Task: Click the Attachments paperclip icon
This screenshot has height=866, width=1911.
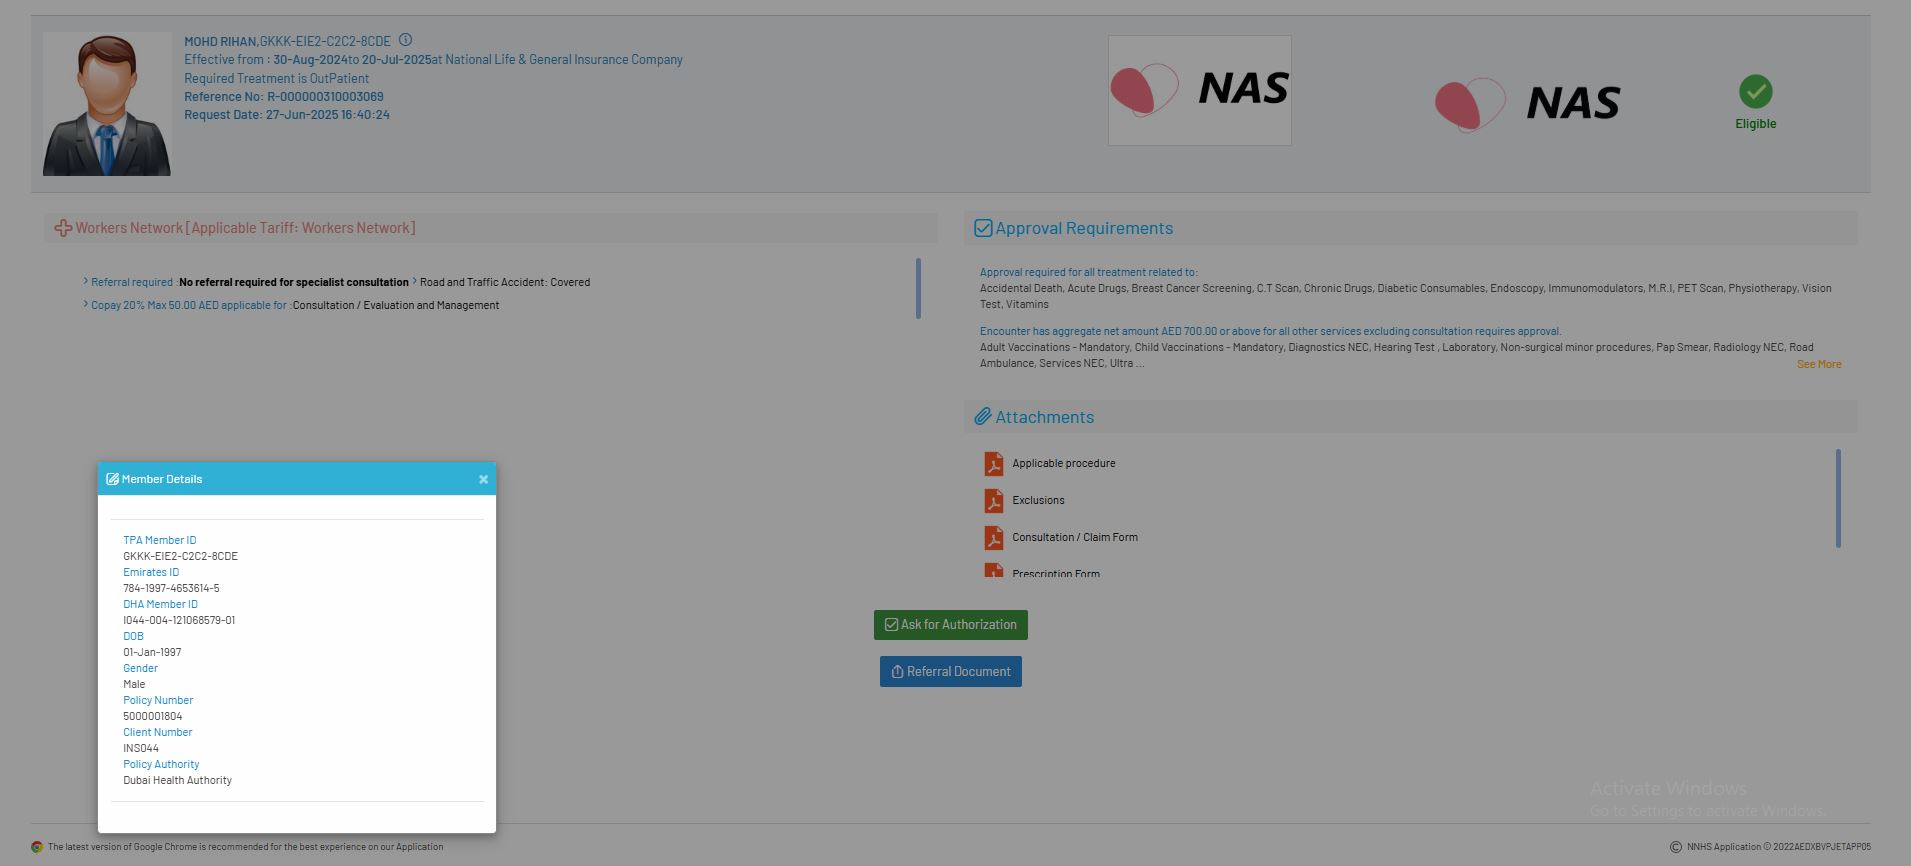Action: 982,417
